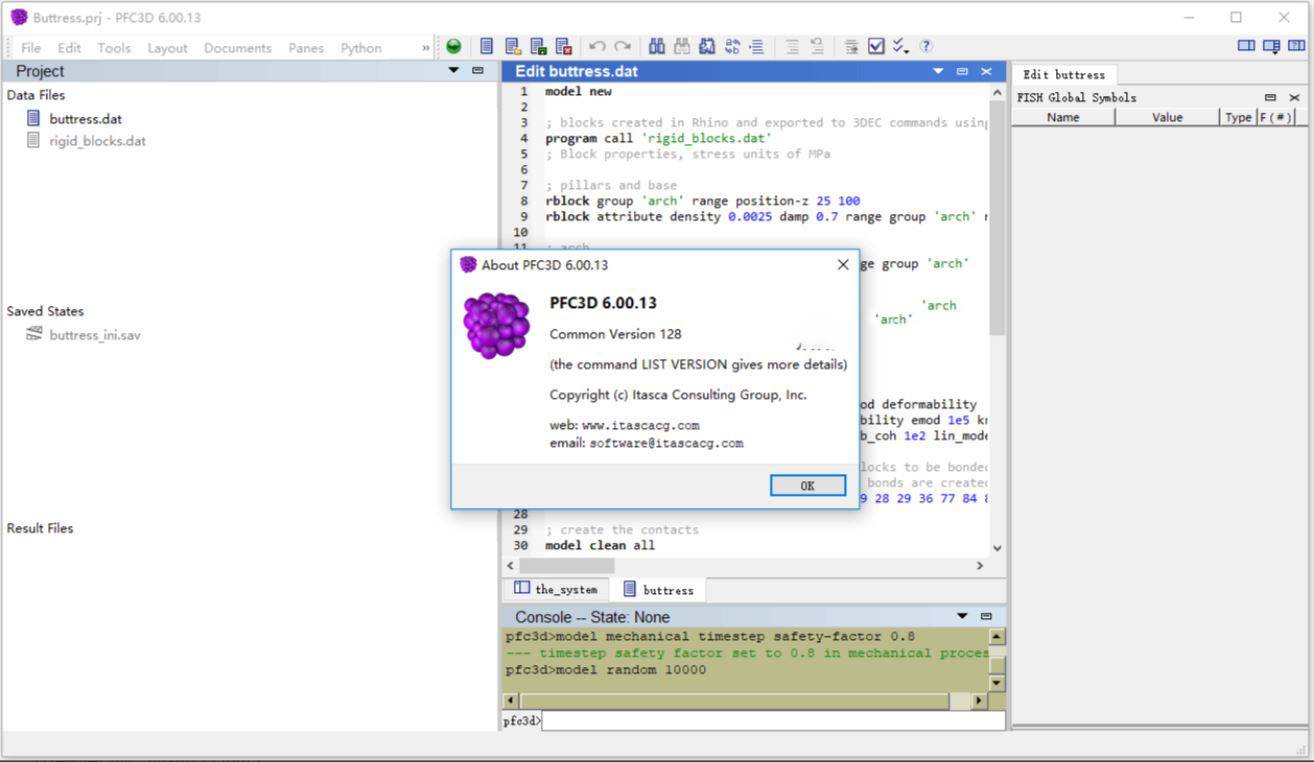This screenshot has width=1314, height=762.
Task: Open the File menu
Action: [x=31, y=48]
